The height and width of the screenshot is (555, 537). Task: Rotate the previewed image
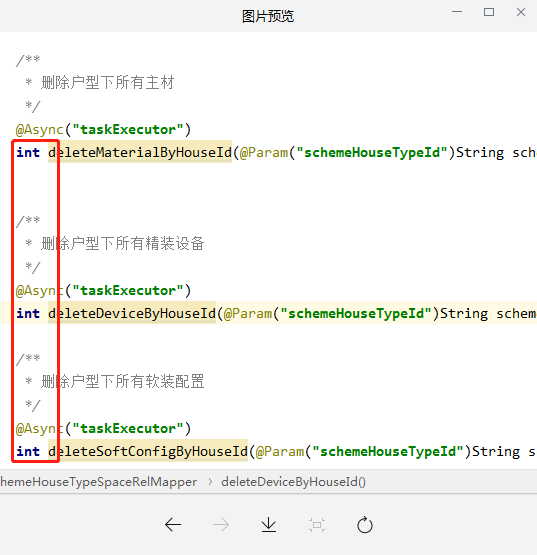tap(365, 525)
